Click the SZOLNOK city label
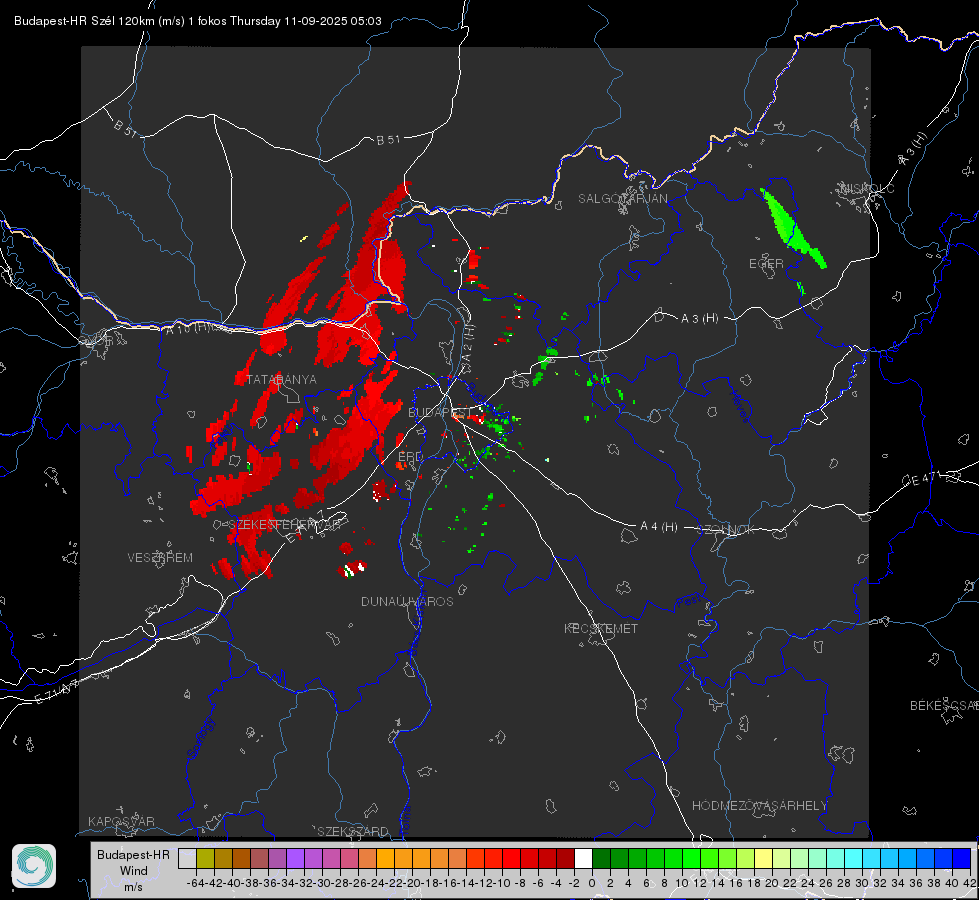The width and height of the screenshot is (979, 900). 726,530
